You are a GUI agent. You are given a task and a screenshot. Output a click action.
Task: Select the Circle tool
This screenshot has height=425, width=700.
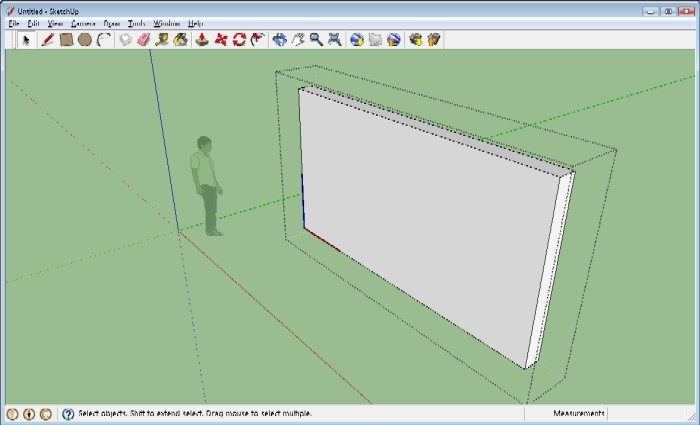85,40
